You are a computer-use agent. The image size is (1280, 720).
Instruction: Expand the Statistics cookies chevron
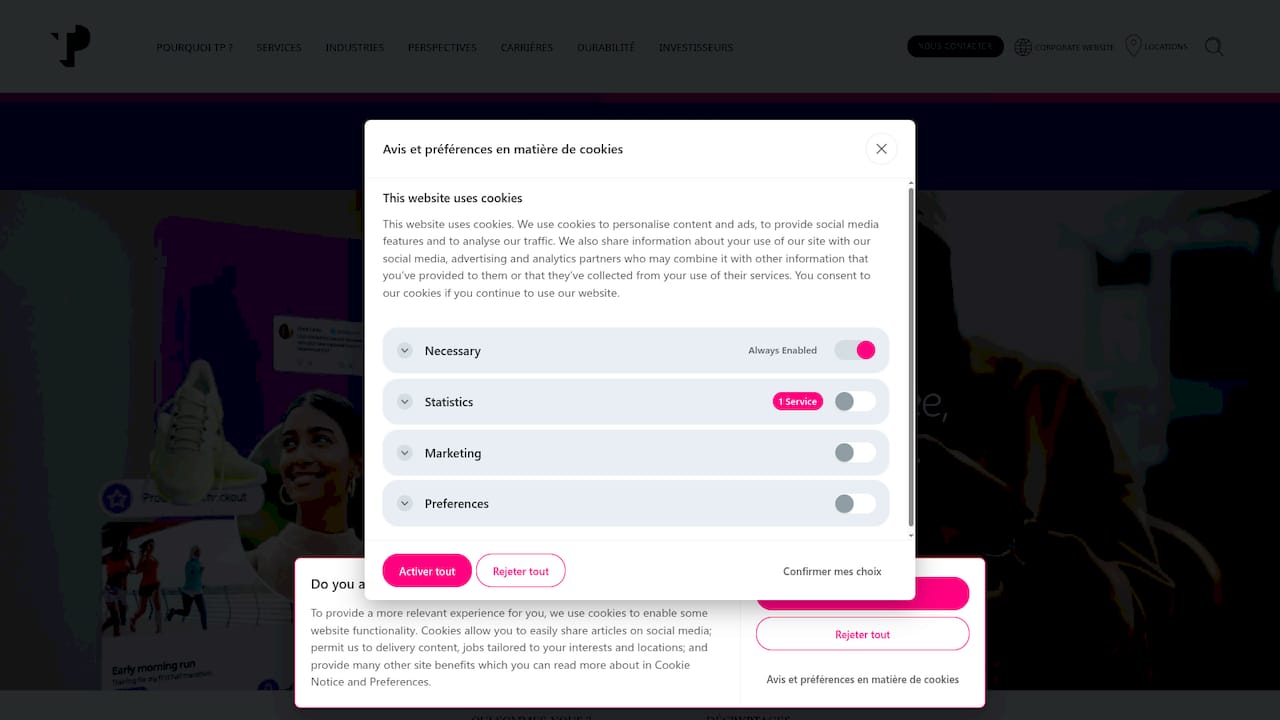tap(405, 402)
